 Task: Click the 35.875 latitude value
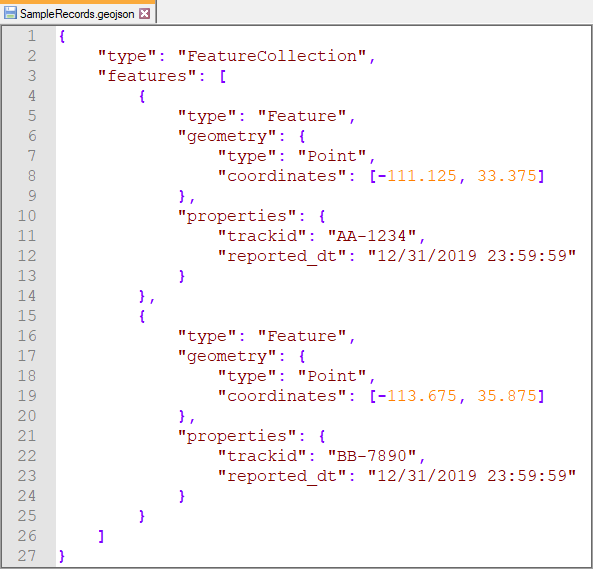(x=507, y=396)
